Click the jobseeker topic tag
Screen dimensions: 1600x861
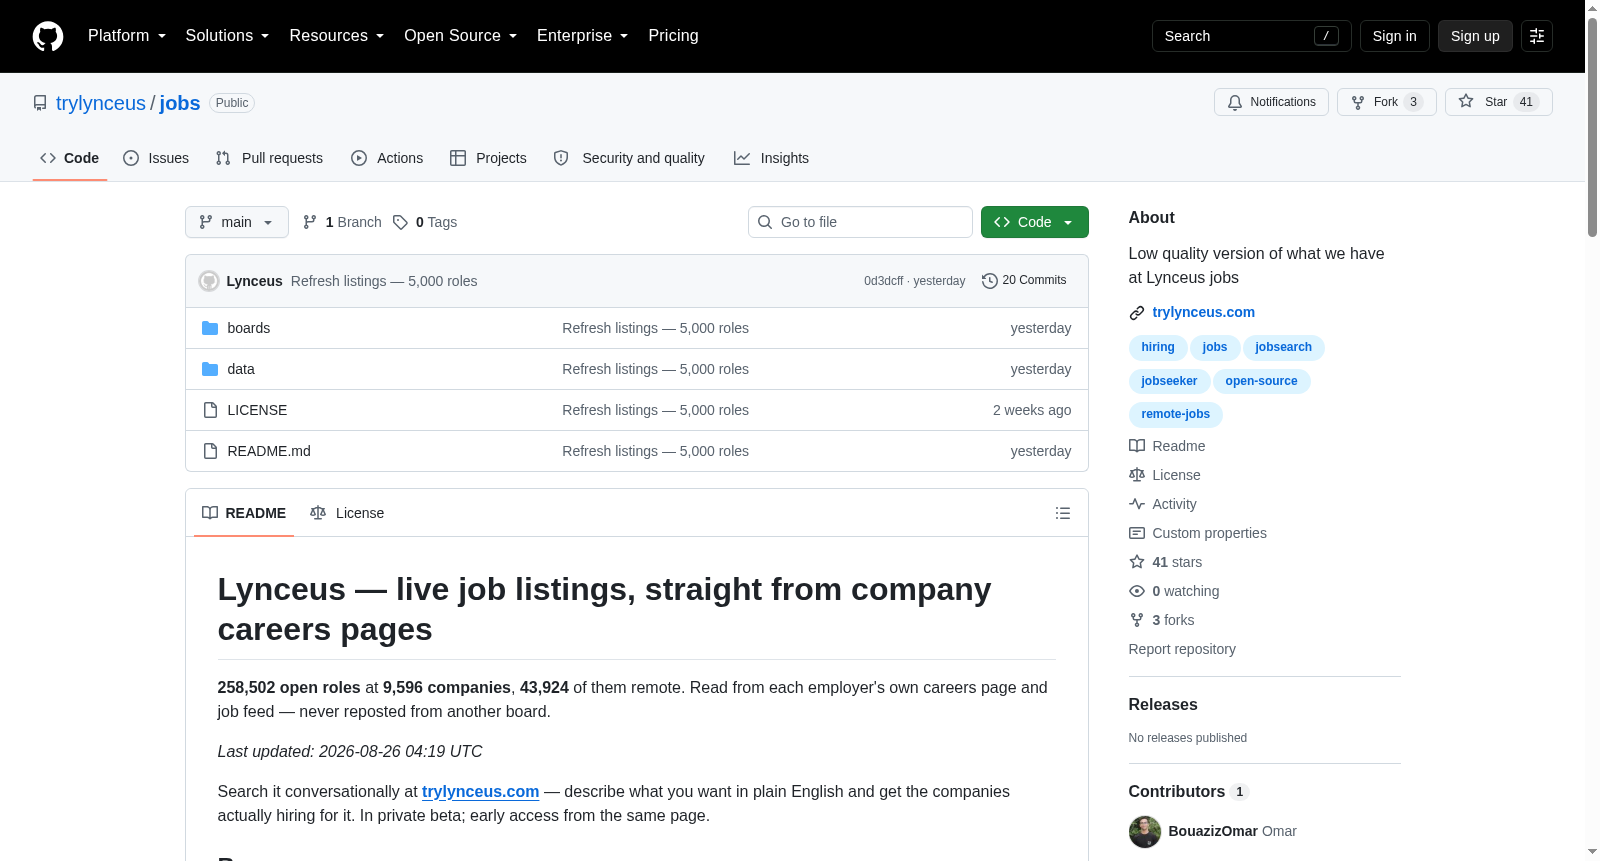1169,381
